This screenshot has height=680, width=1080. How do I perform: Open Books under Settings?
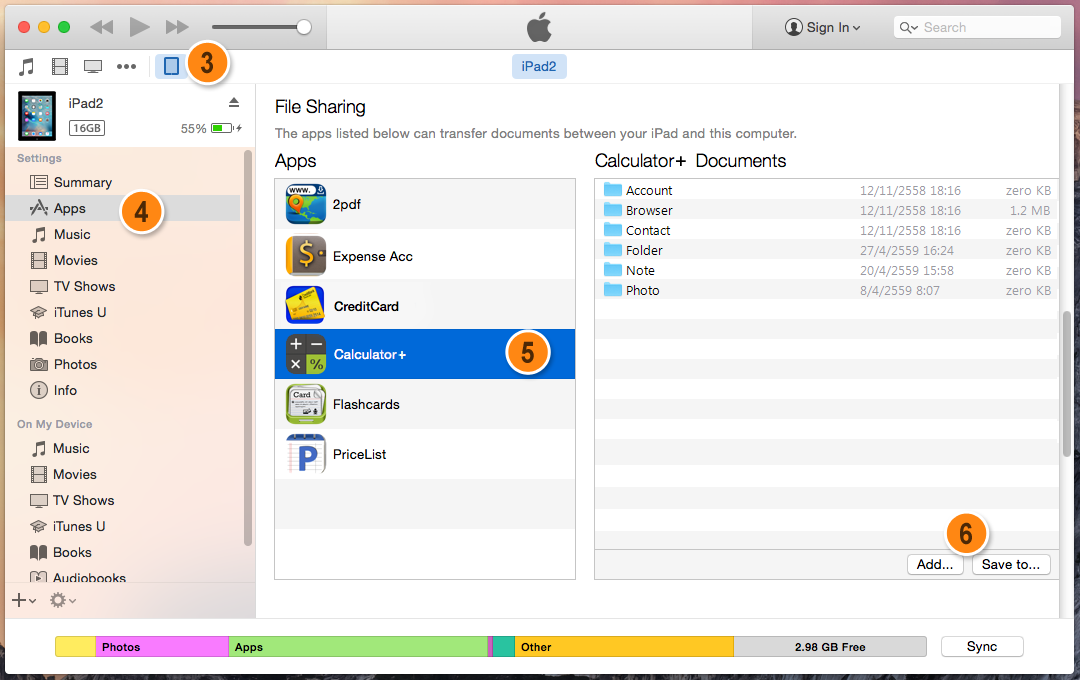[124, 338]
